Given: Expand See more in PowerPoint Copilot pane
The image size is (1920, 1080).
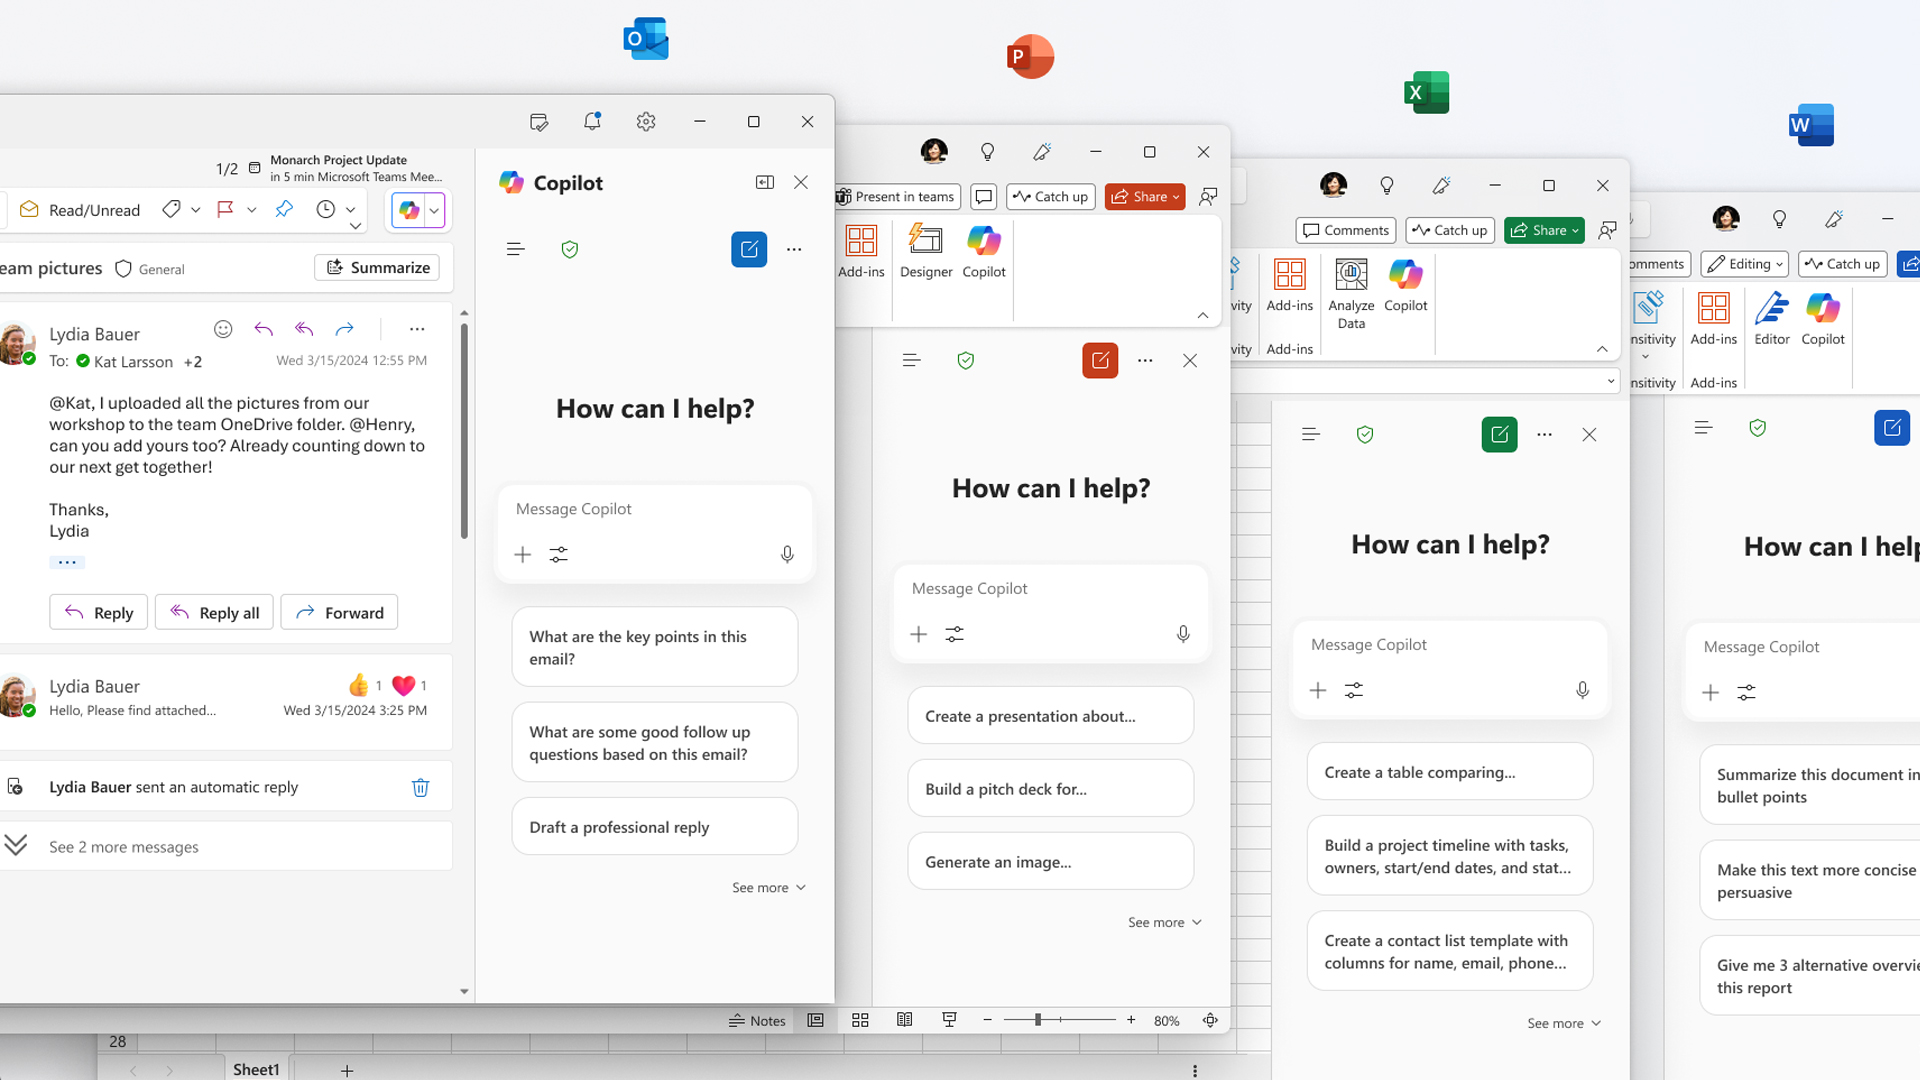Looking at the screenshot, I should 1164,923.
